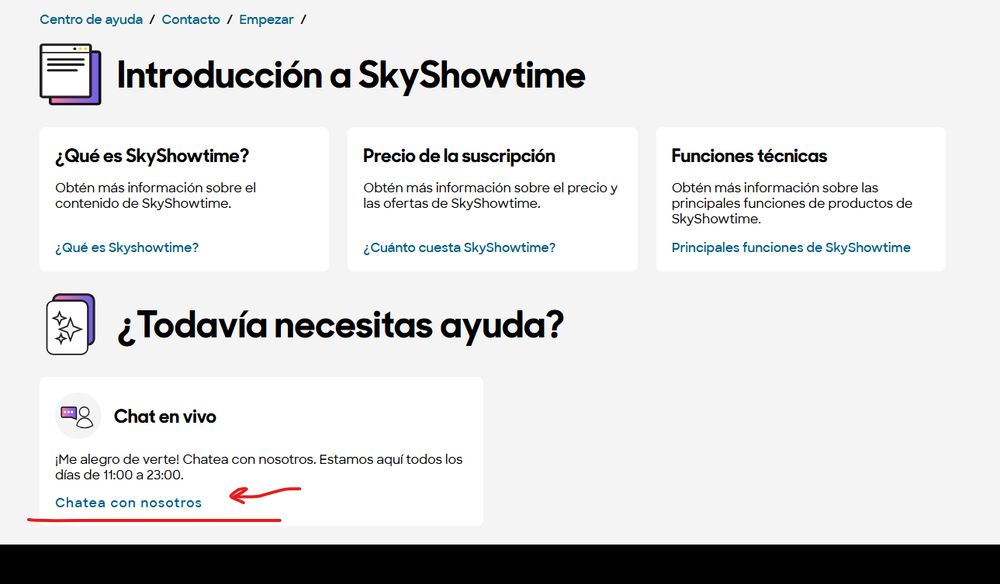
Task: Open the Centro de ayuda breadcrumb link
Action: click(x=91, y=20)
